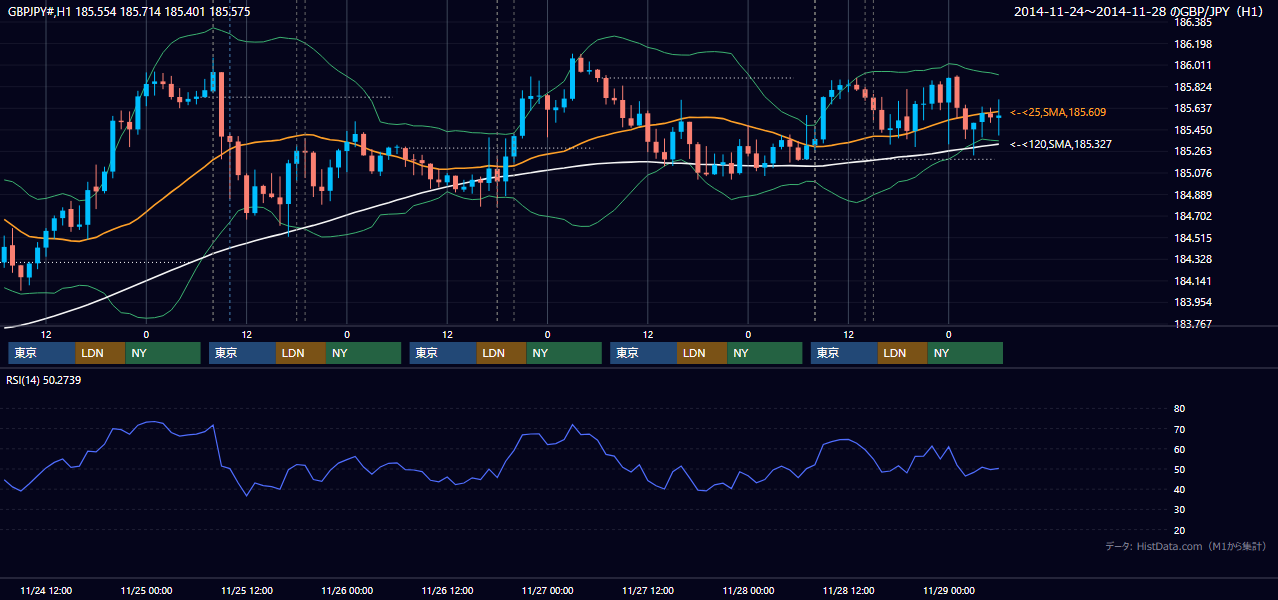Click price axis value 184.889
1278x600 pixels.
click(1193, 195)
